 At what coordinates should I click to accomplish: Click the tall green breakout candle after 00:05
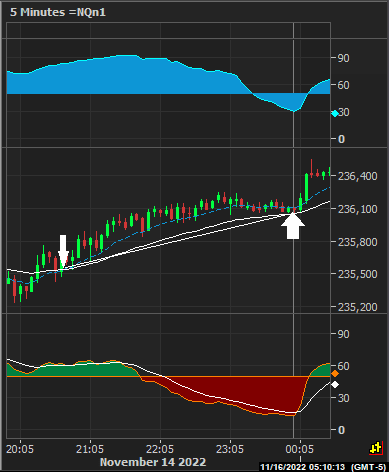pyautogui.click(x=306, y=187)
